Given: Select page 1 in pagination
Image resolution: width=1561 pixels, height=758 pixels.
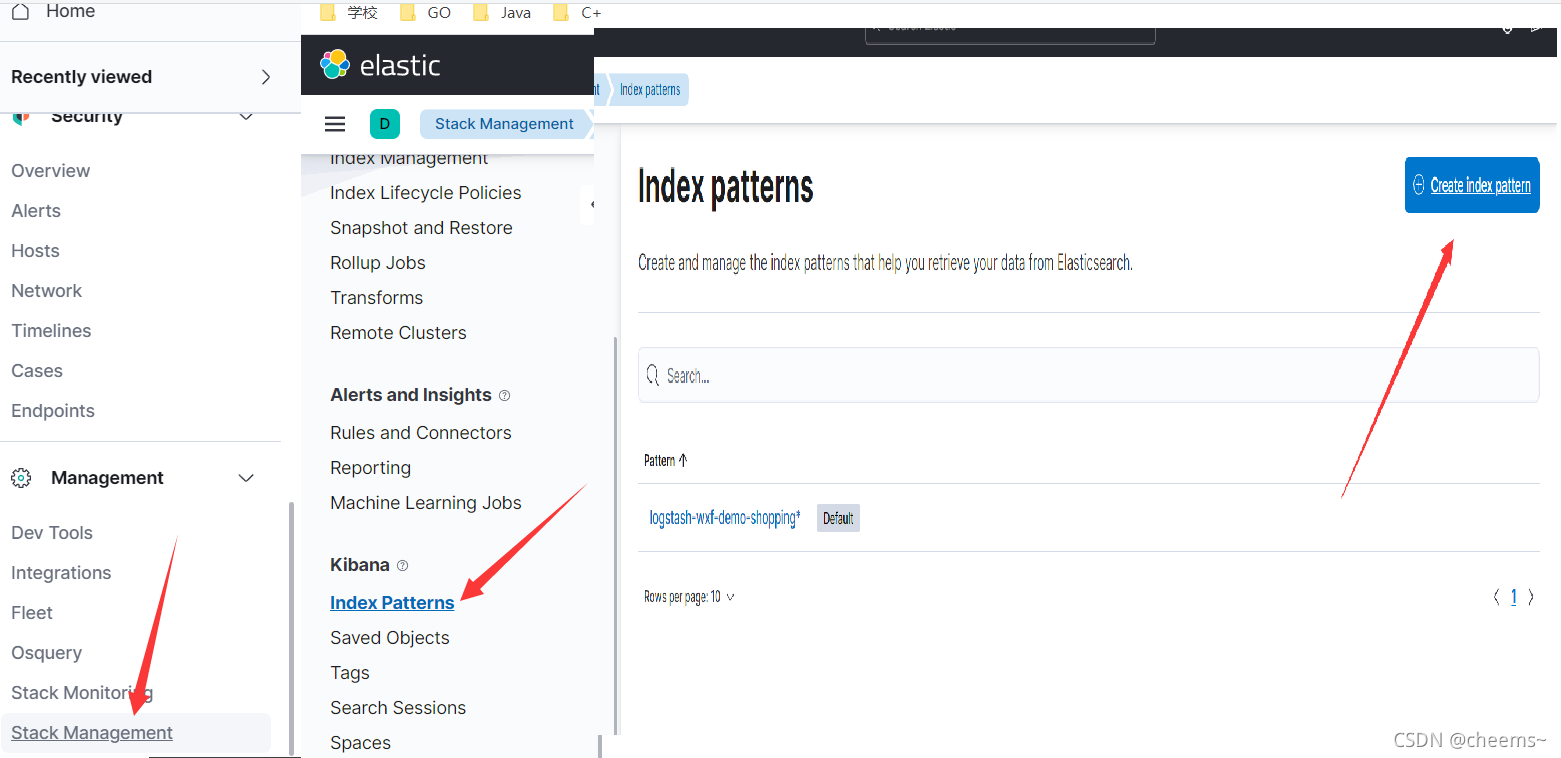Looking at the screenshot, I should click(x=1514, y=597).
